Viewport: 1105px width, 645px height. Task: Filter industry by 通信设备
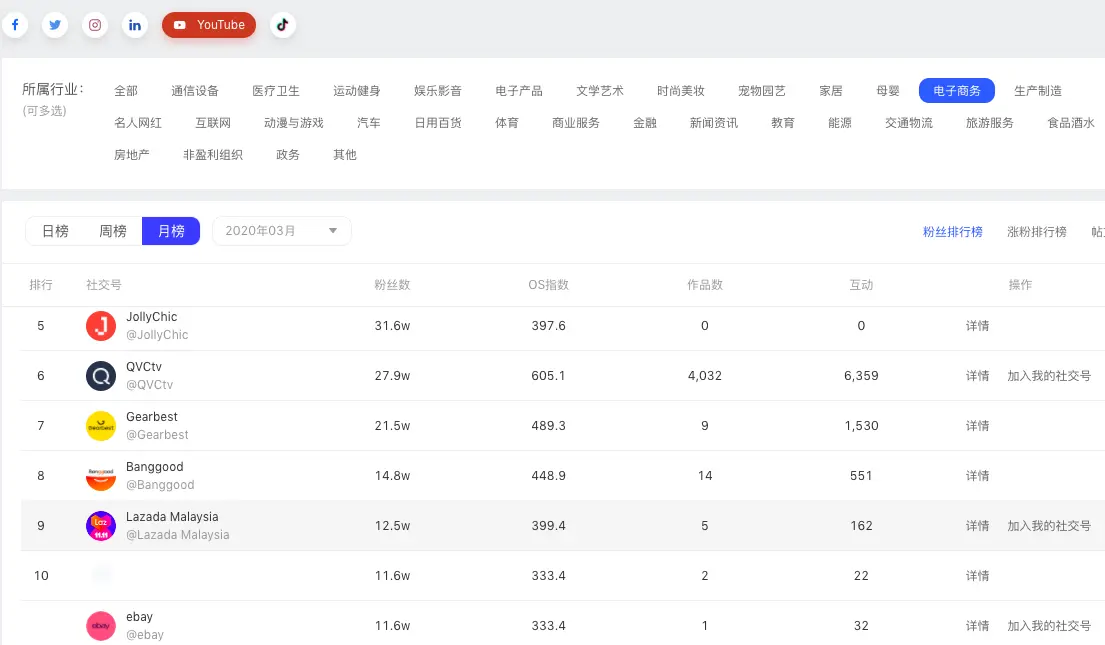click(x=195, y=90)
